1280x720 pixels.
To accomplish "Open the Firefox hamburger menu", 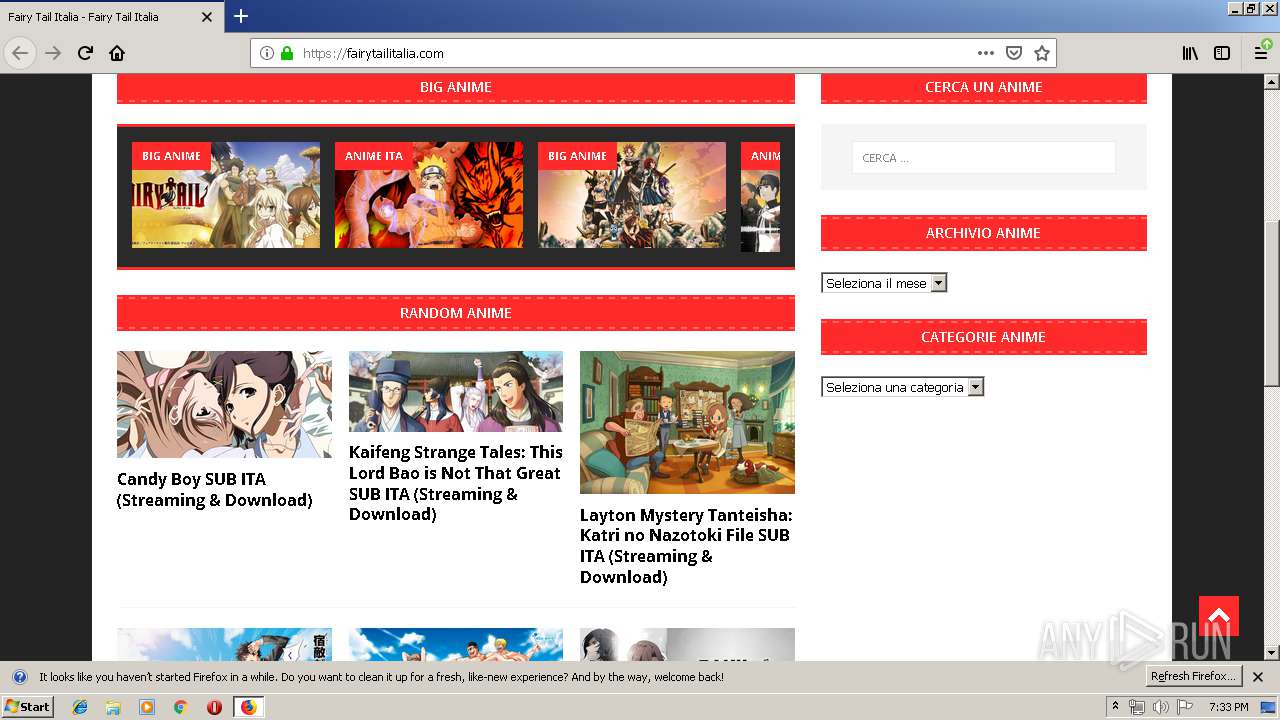I will [1262, 53].
